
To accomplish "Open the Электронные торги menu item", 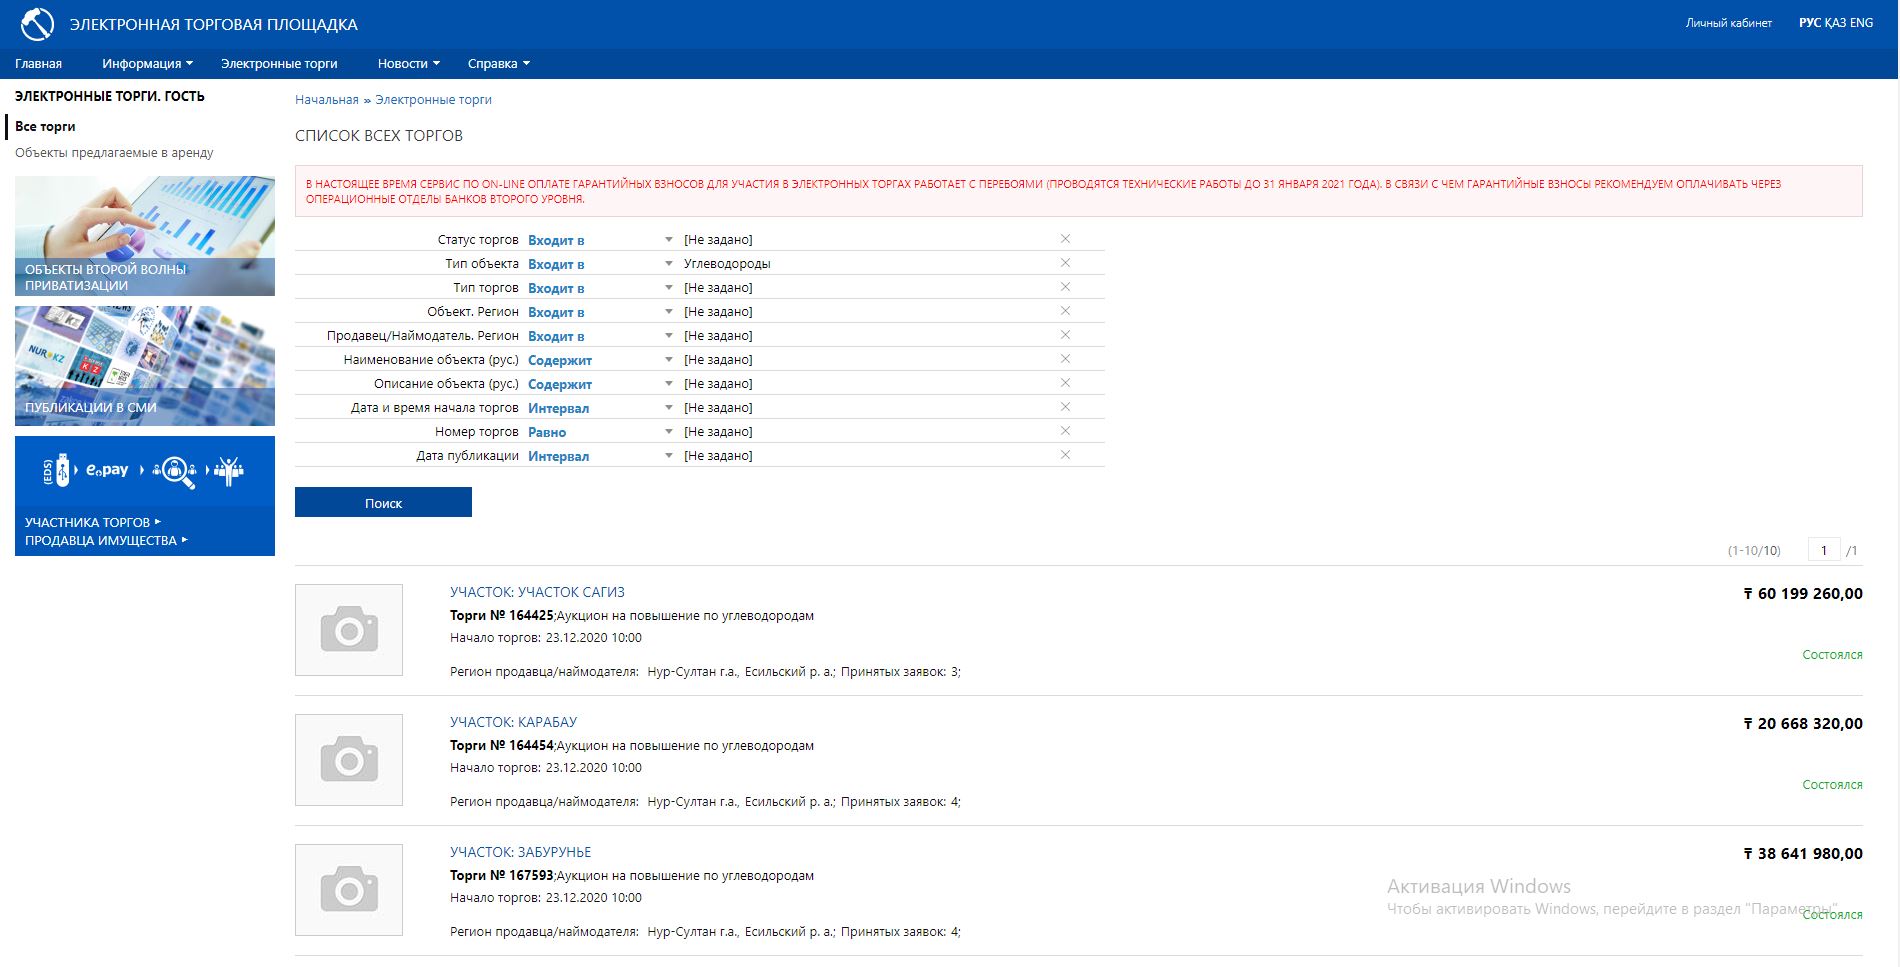I will click(x=279, y=64).
